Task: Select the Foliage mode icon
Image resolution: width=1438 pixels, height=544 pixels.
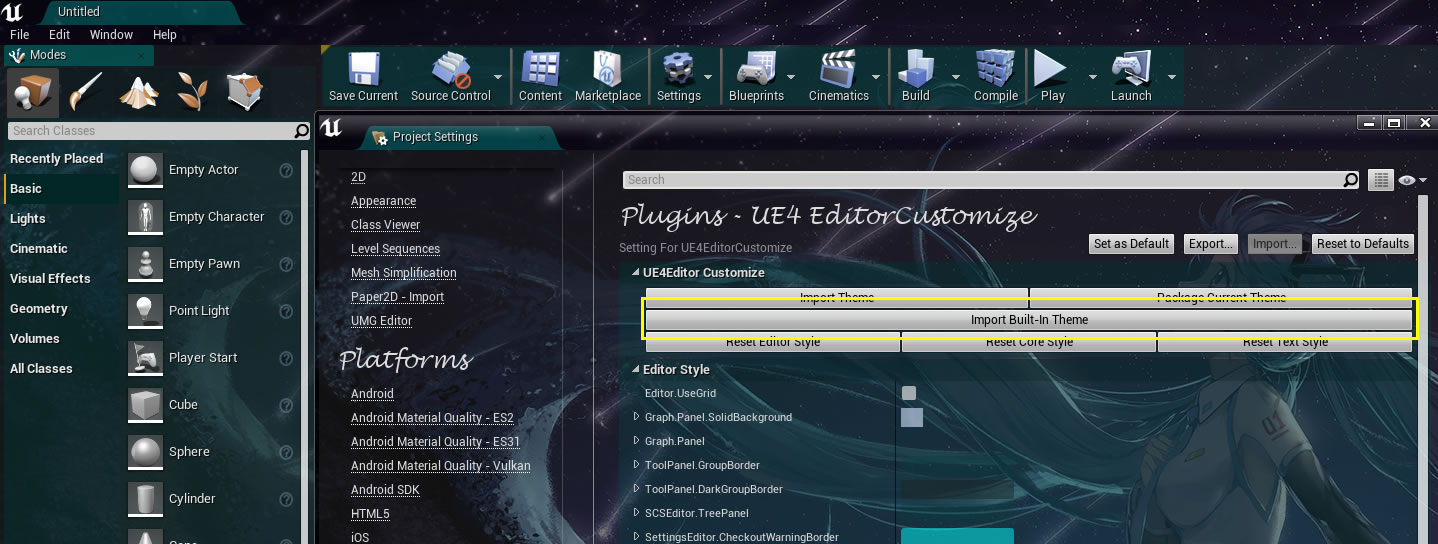Action: [192, 93]
